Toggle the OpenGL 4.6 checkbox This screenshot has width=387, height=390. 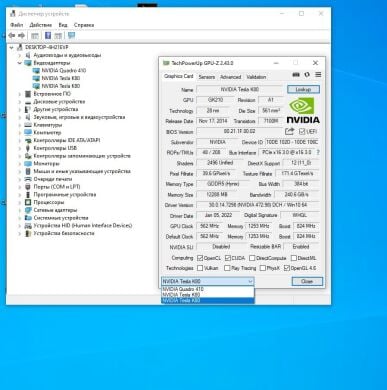click(287, 268)
